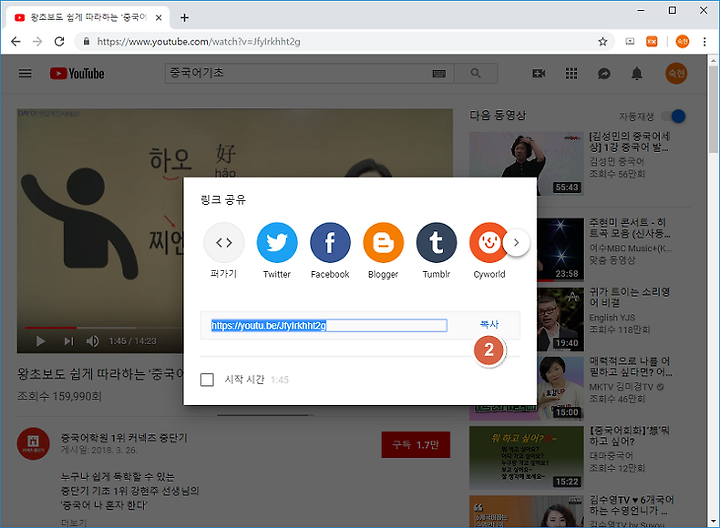Image resolution: width=720 pixels, height=528 pixels.
Task: Open the notifications bell
Action: click(x=637, y=73)
